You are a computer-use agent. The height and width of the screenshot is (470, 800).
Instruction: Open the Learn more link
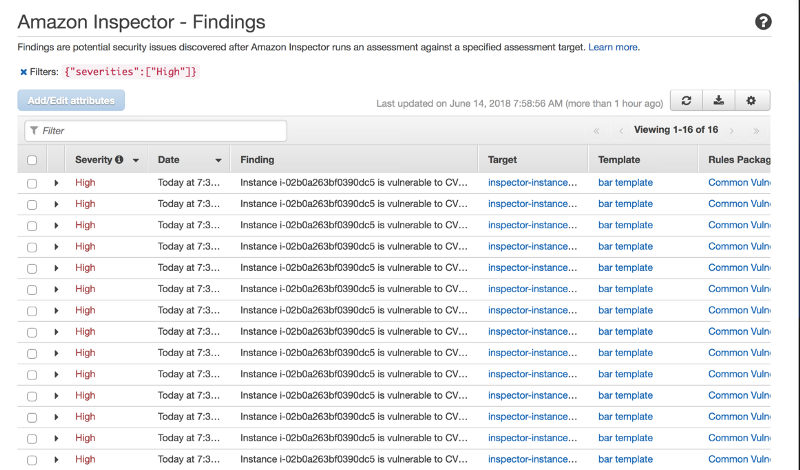click(x=614, y=47)
